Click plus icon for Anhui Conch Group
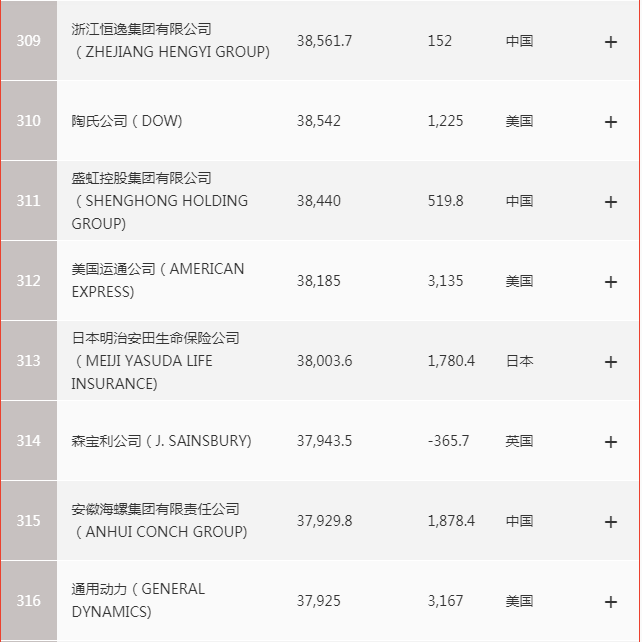642x642 pixels. (611, 522)
